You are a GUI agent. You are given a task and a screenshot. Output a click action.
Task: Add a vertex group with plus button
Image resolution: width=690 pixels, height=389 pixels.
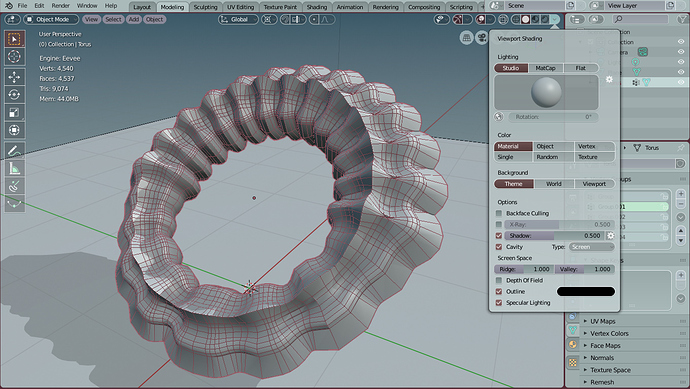tap(681, 194)
